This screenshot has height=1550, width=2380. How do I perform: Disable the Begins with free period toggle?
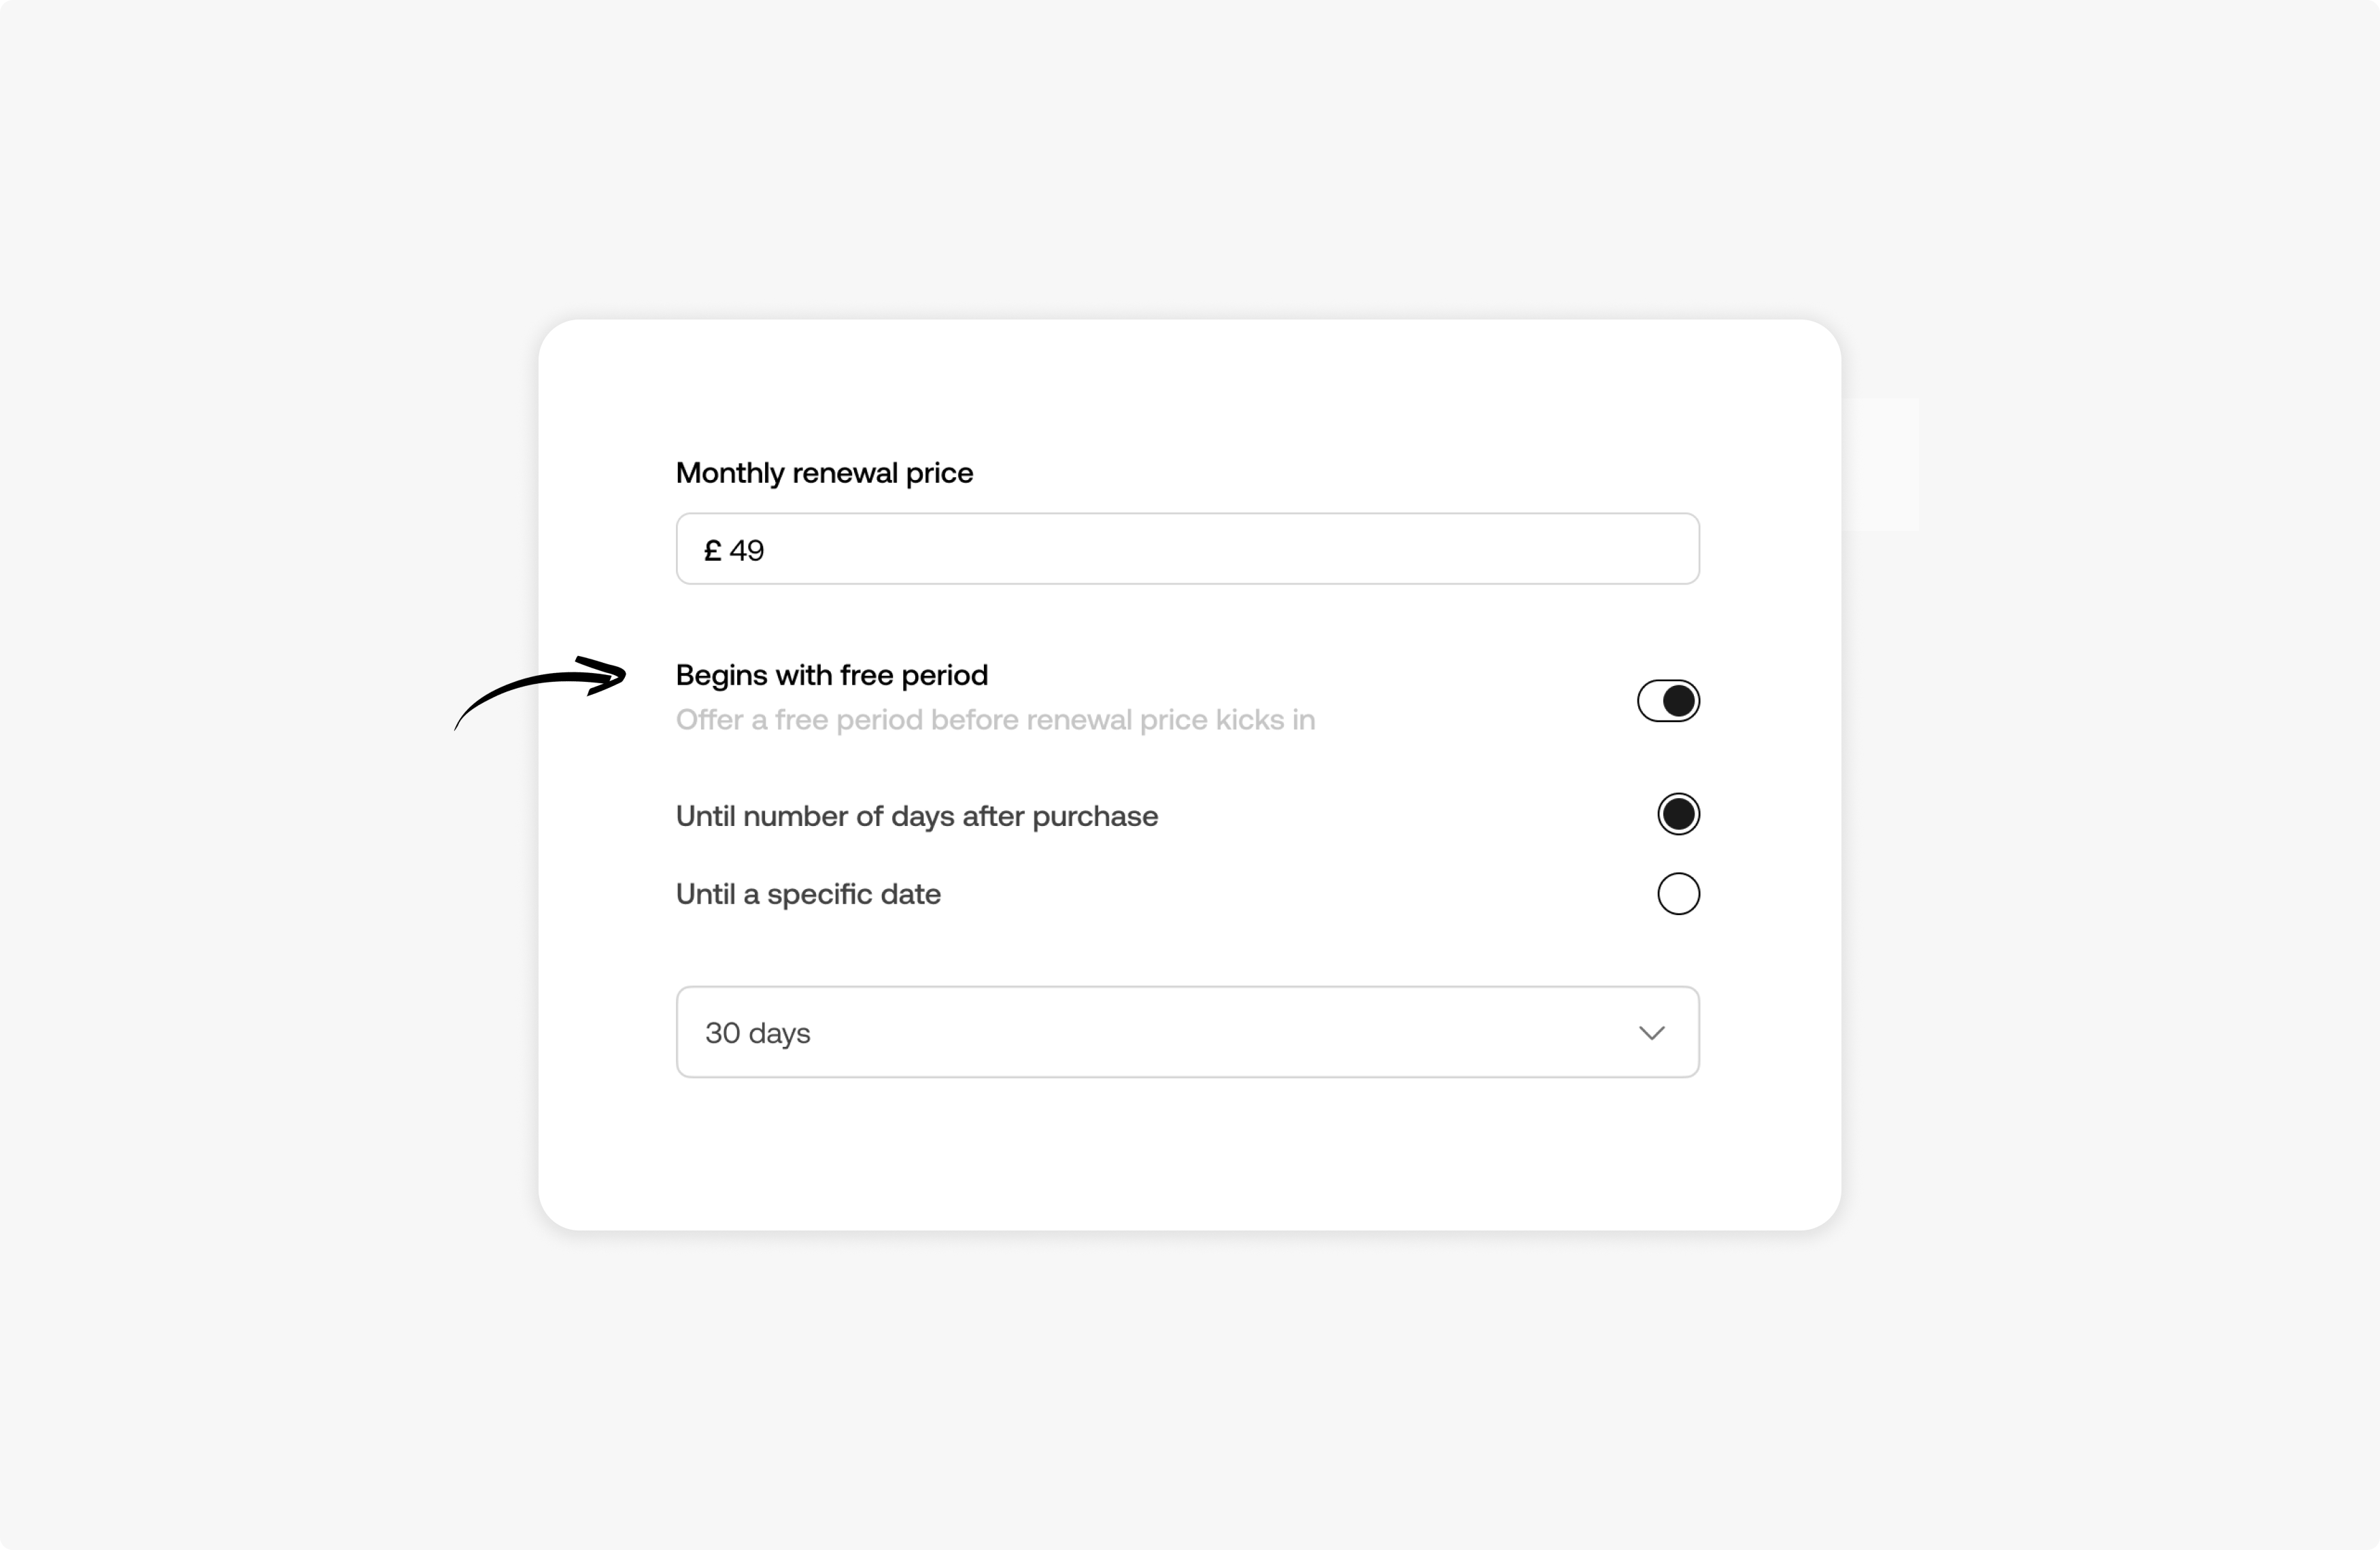[x=1667, y=700]
